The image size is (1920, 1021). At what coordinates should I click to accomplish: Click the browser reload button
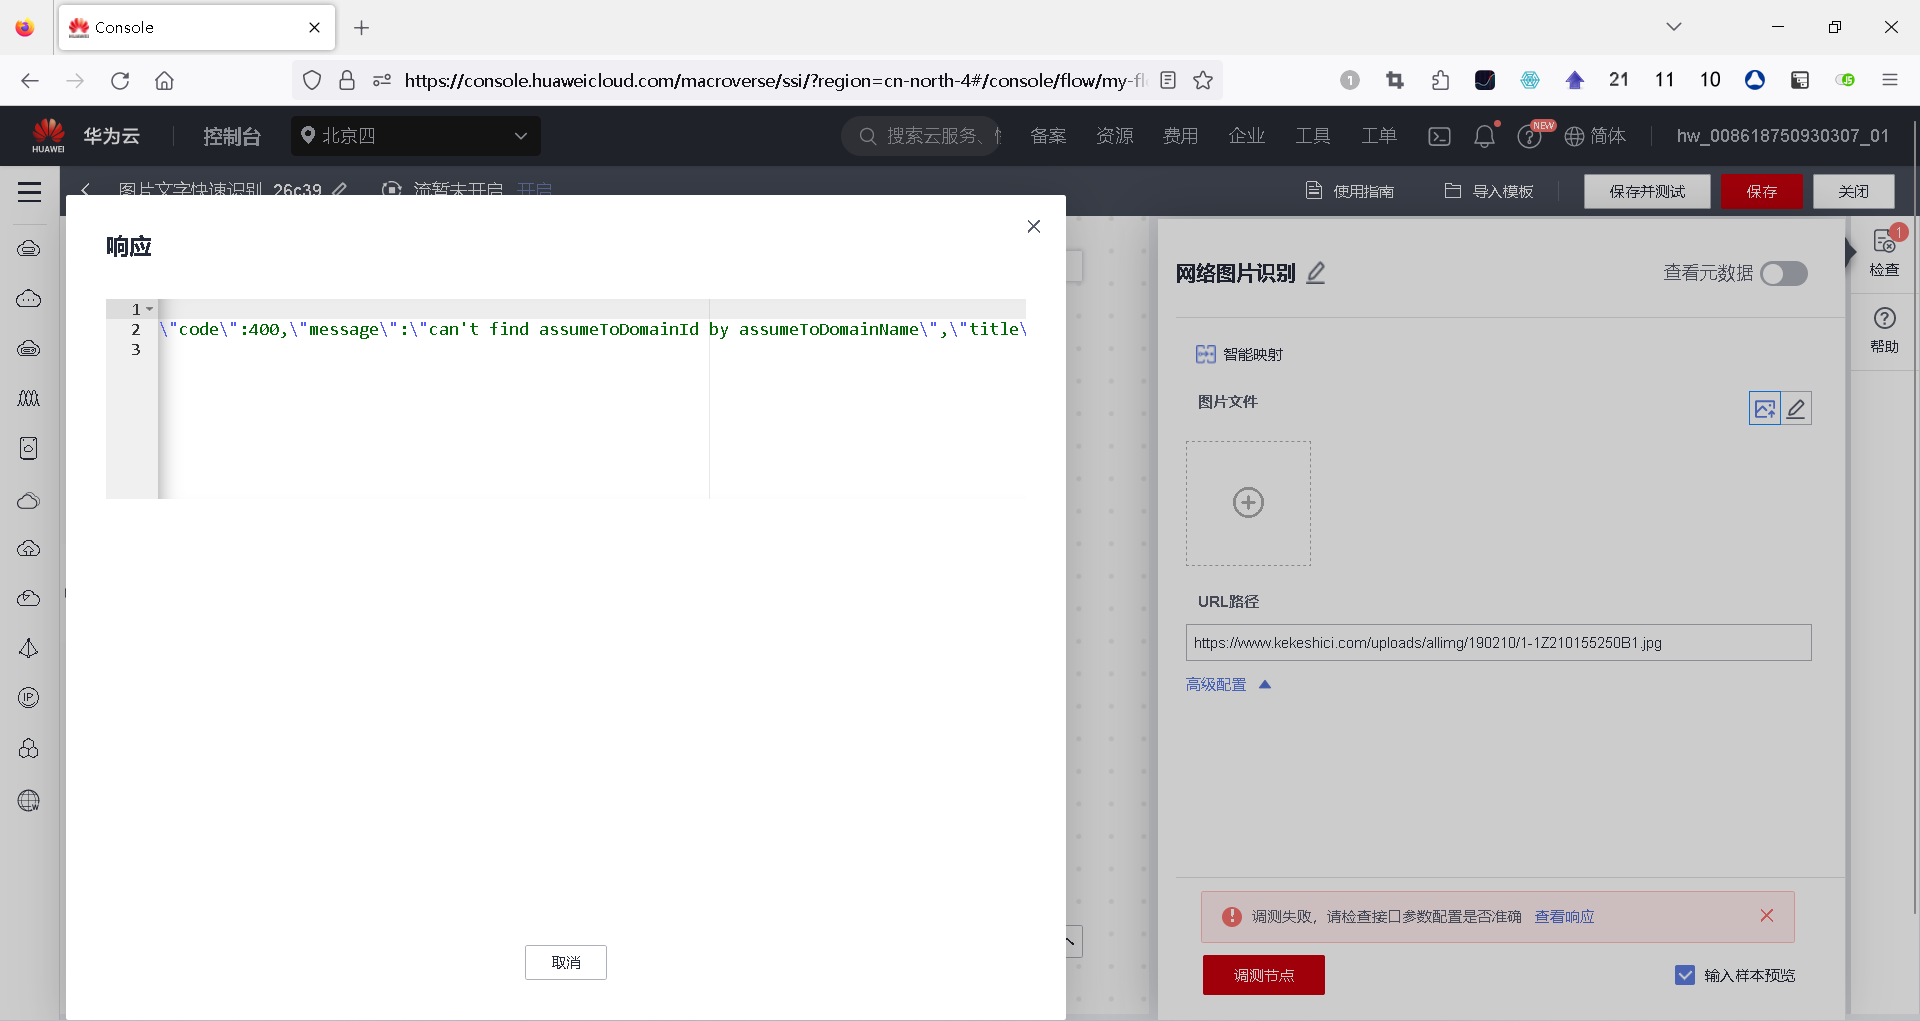click(120, 80)
